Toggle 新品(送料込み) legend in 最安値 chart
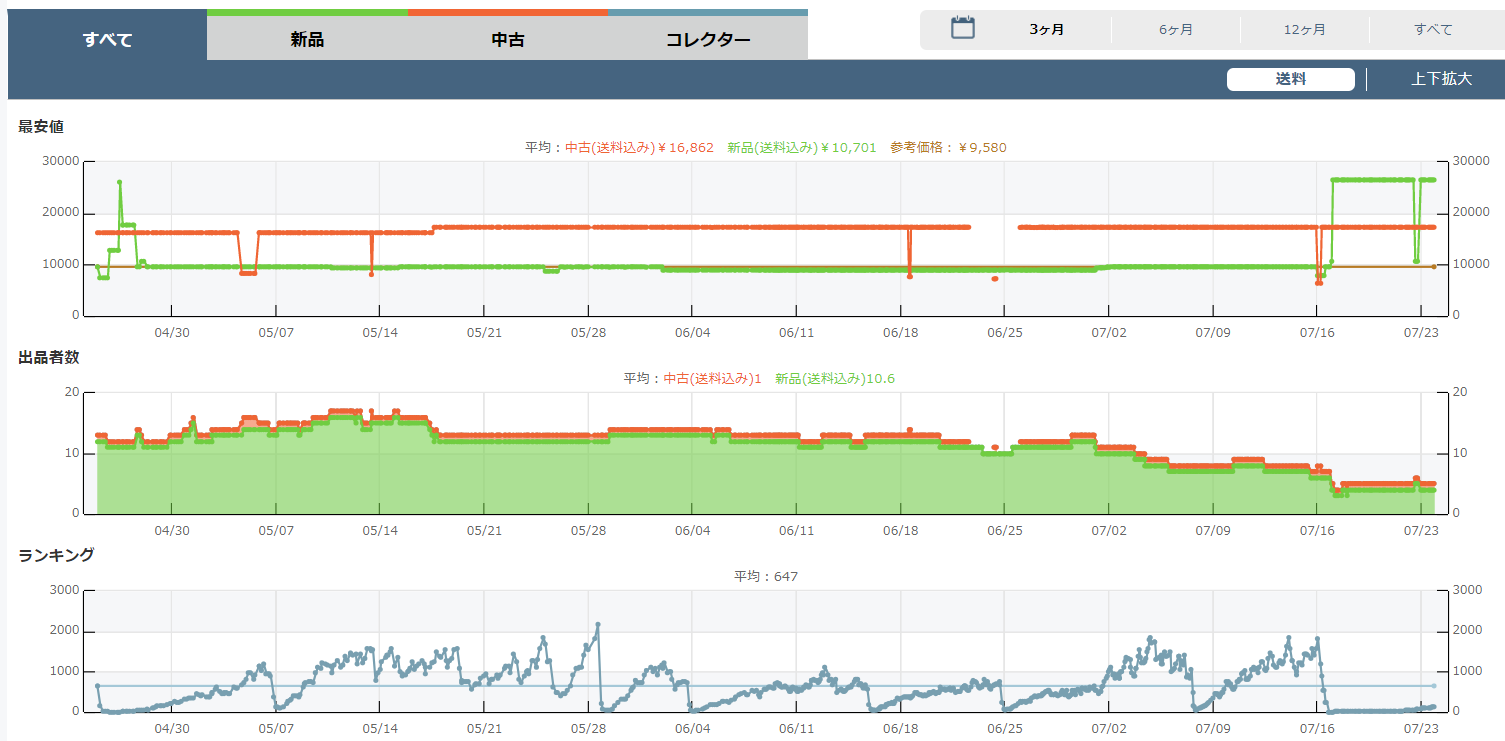Image resolution: width=1505 pixels, height=741 pixels. click(801, 148)
